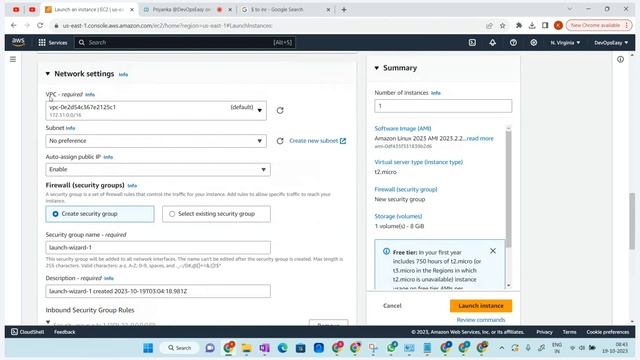Viewport: 640px width, 360px height.
Task: Launch CloudShell from top navigation icon
Action: pos(472,42)
